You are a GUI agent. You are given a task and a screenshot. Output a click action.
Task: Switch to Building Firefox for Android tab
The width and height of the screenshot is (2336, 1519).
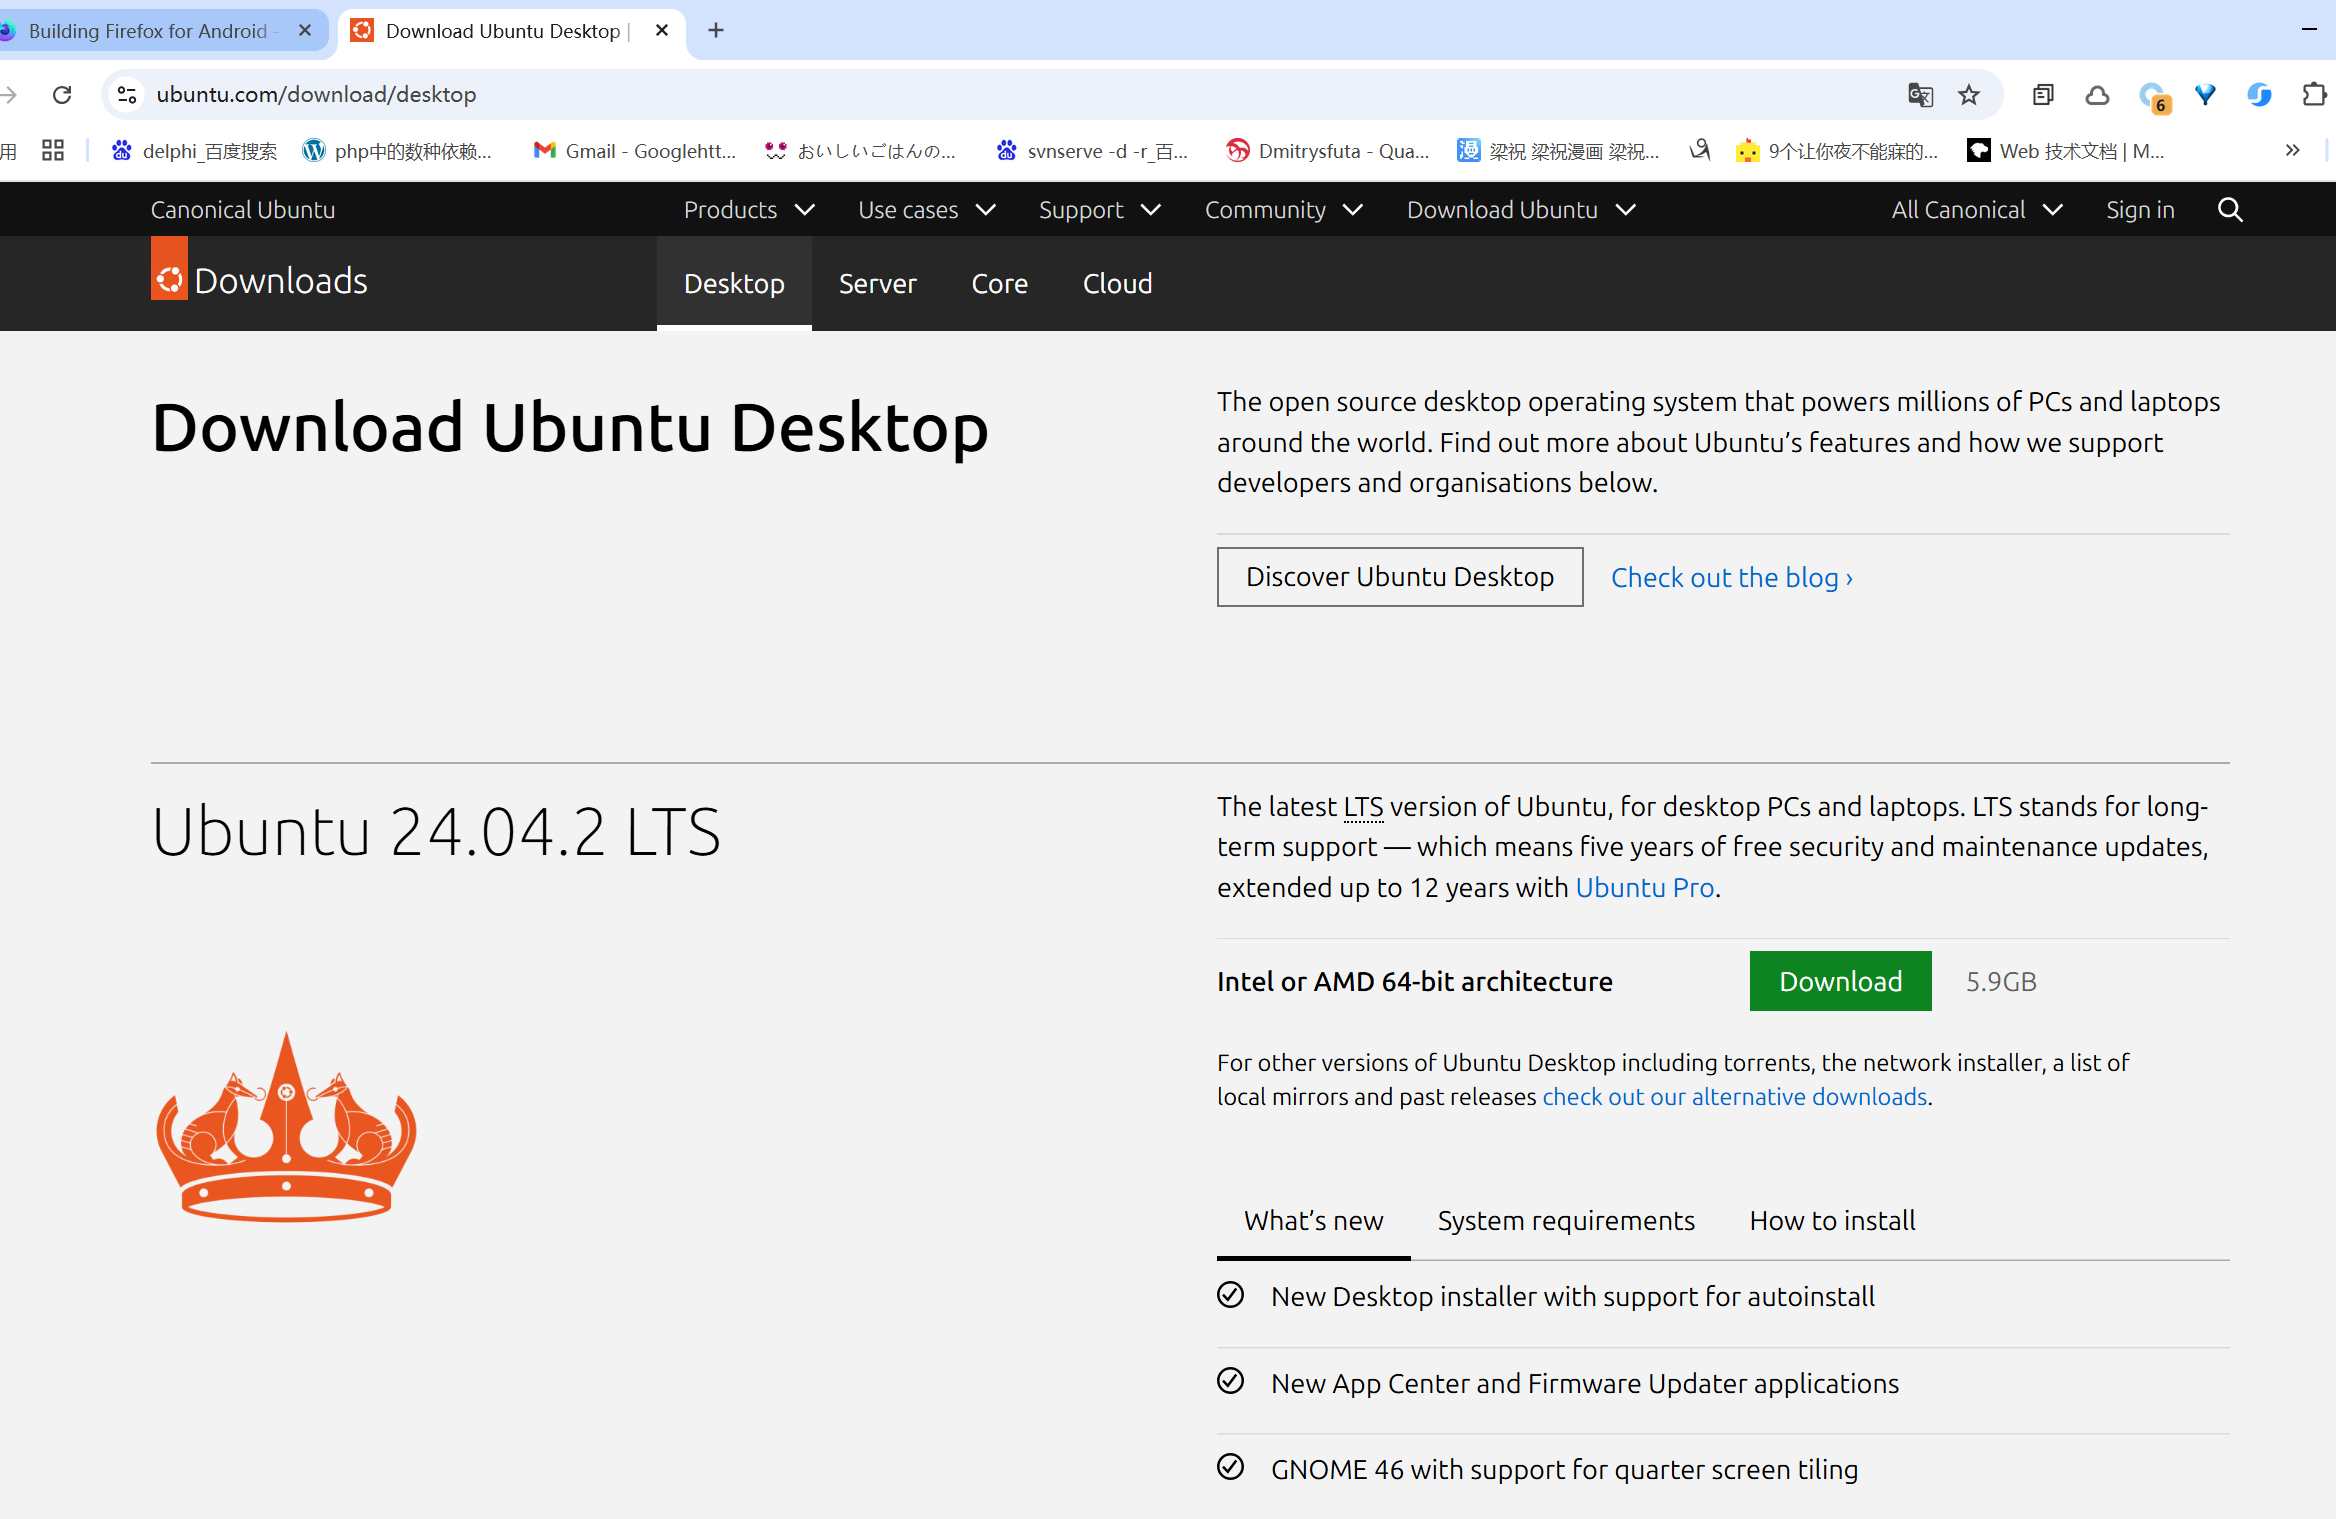[x=148, y=31]
